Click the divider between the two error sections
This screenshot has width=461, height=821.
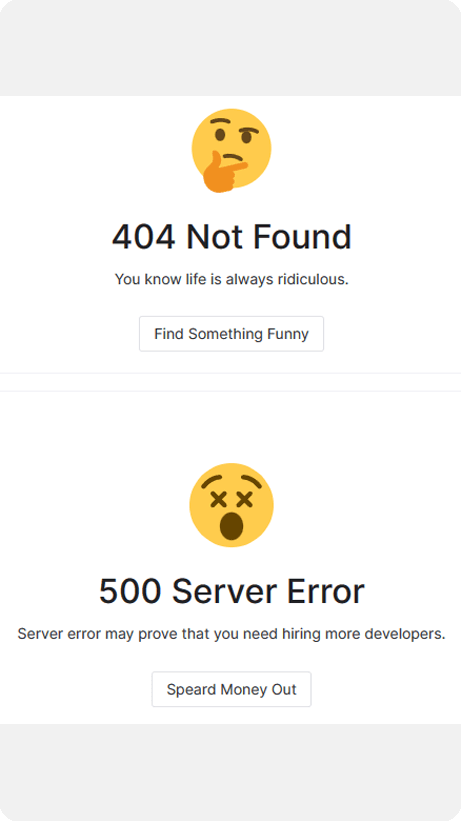pos(230,382)
